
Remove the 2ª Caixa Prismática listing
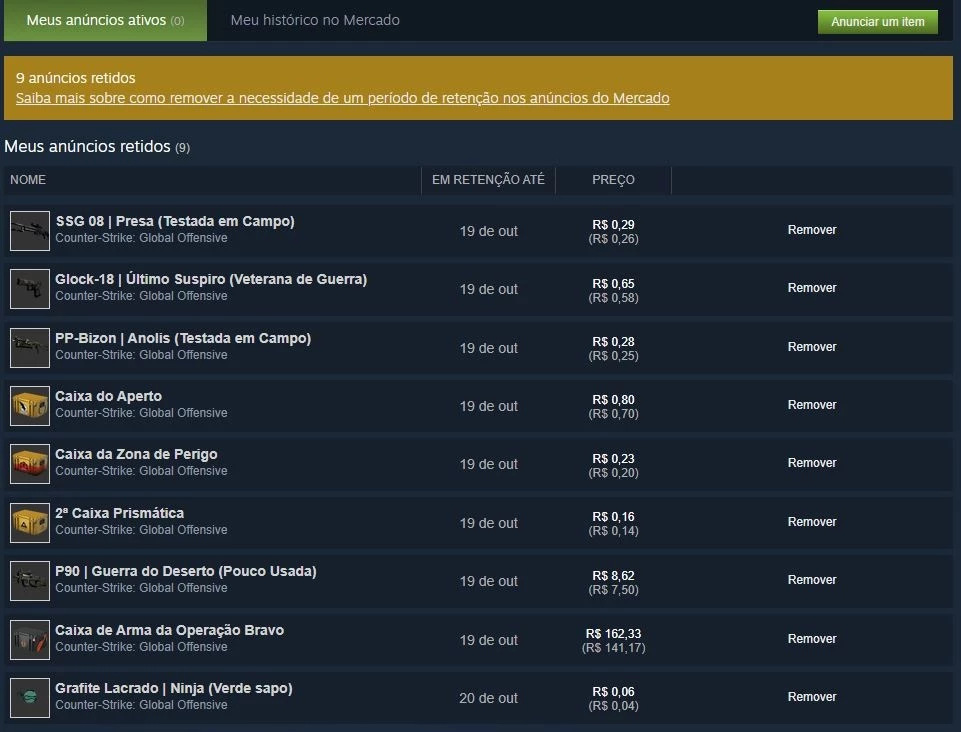[x=811, y=522]
